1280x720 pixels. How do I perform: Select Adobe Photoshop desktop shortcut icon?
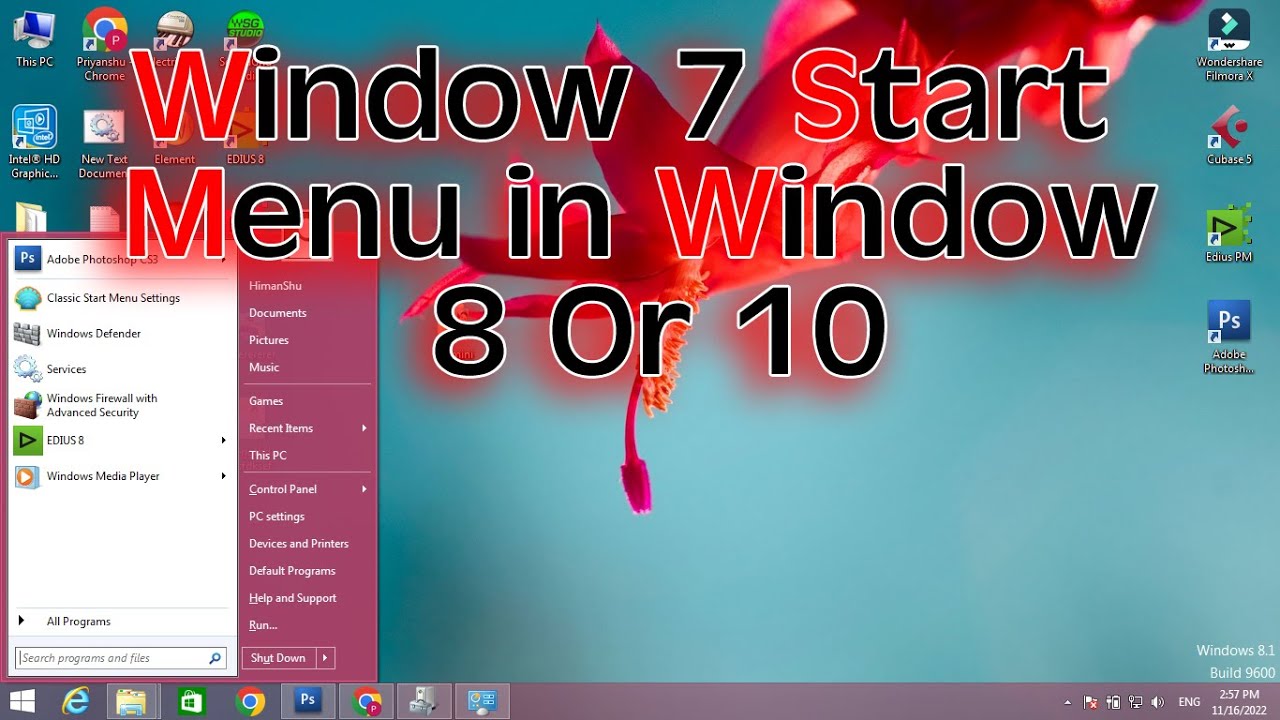tap(1229, 337)
